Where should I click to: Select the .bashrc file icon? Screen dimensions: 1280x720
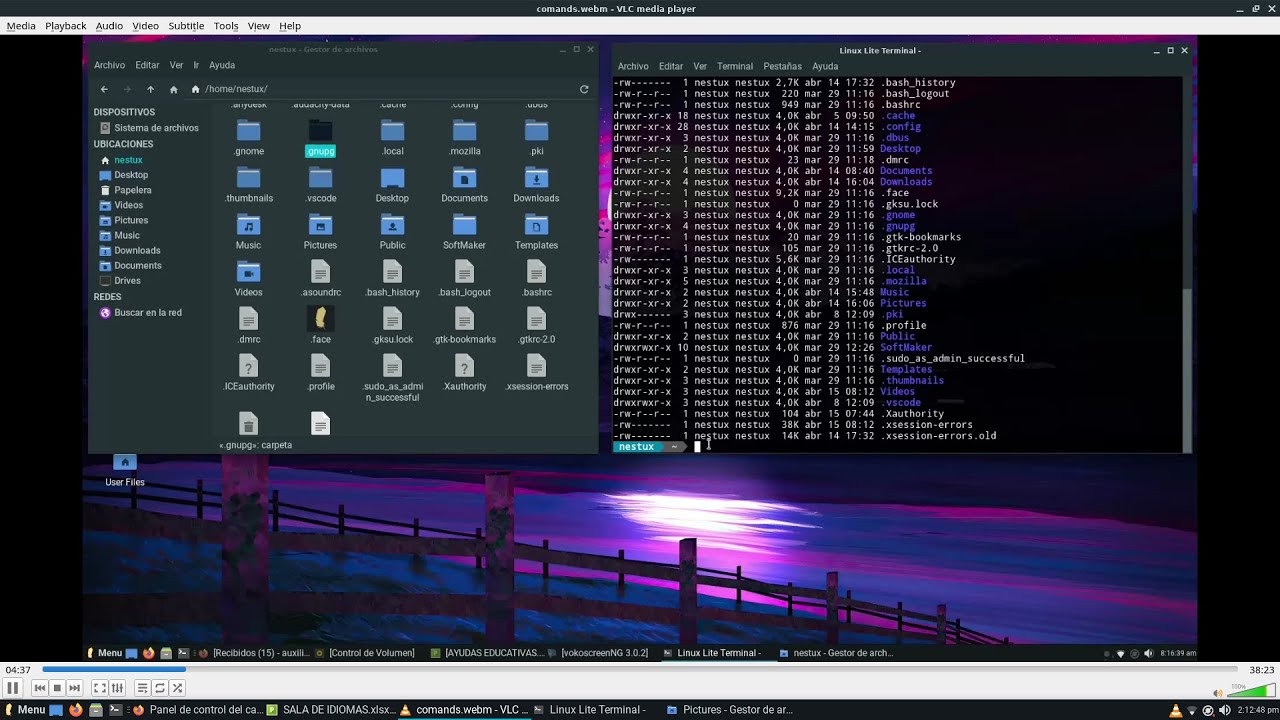pos(536,279)
